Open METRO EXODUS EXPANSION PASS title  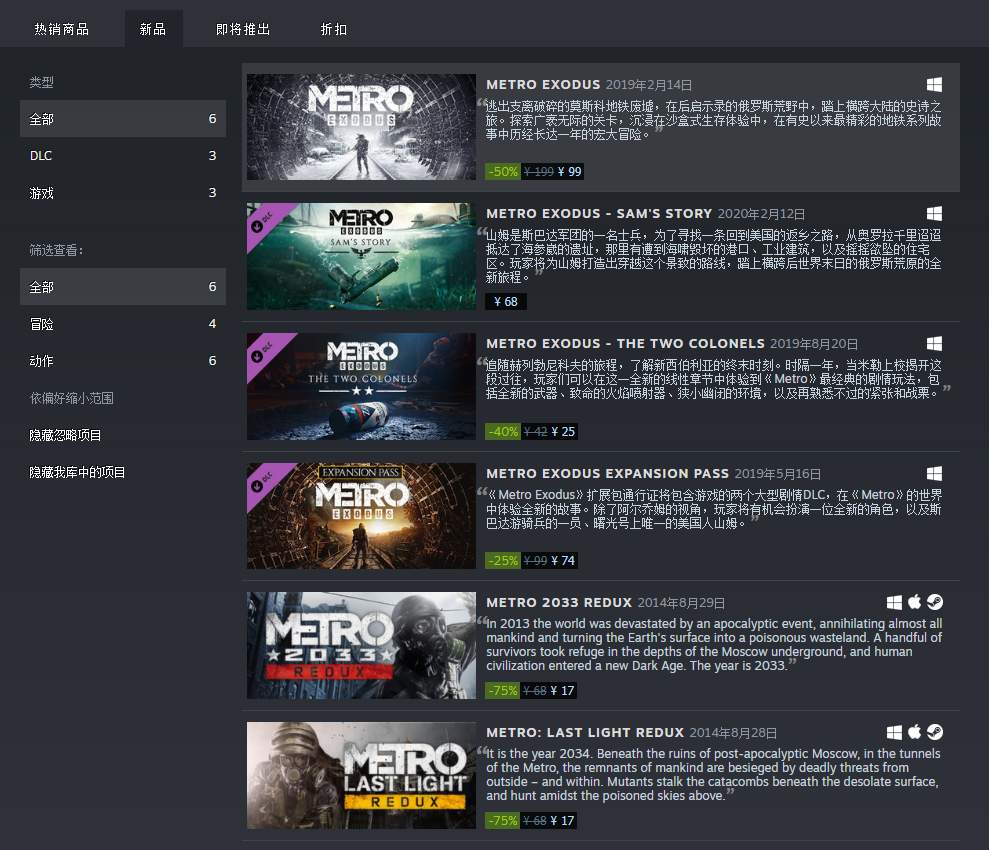[x=607, y=474]
